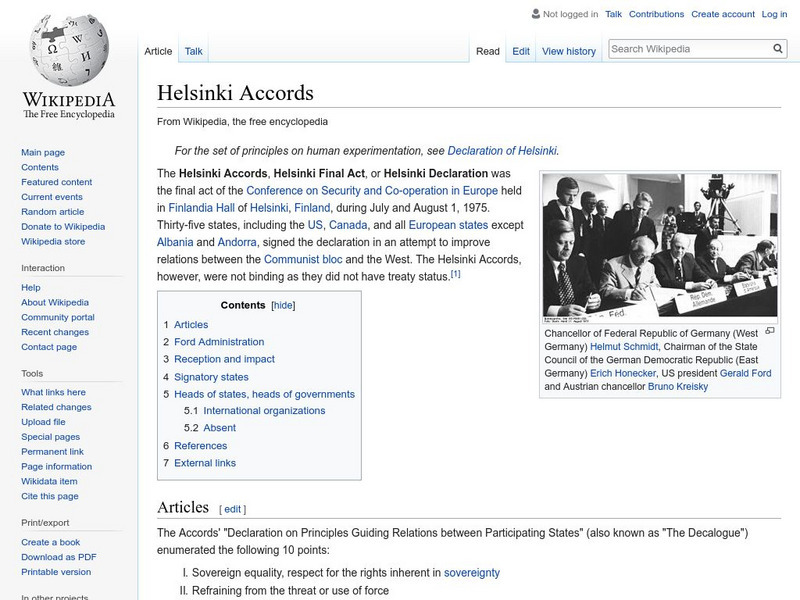Viewport: 800px width, 600px height.
Task: Go to the Main page
Action: 43,153
